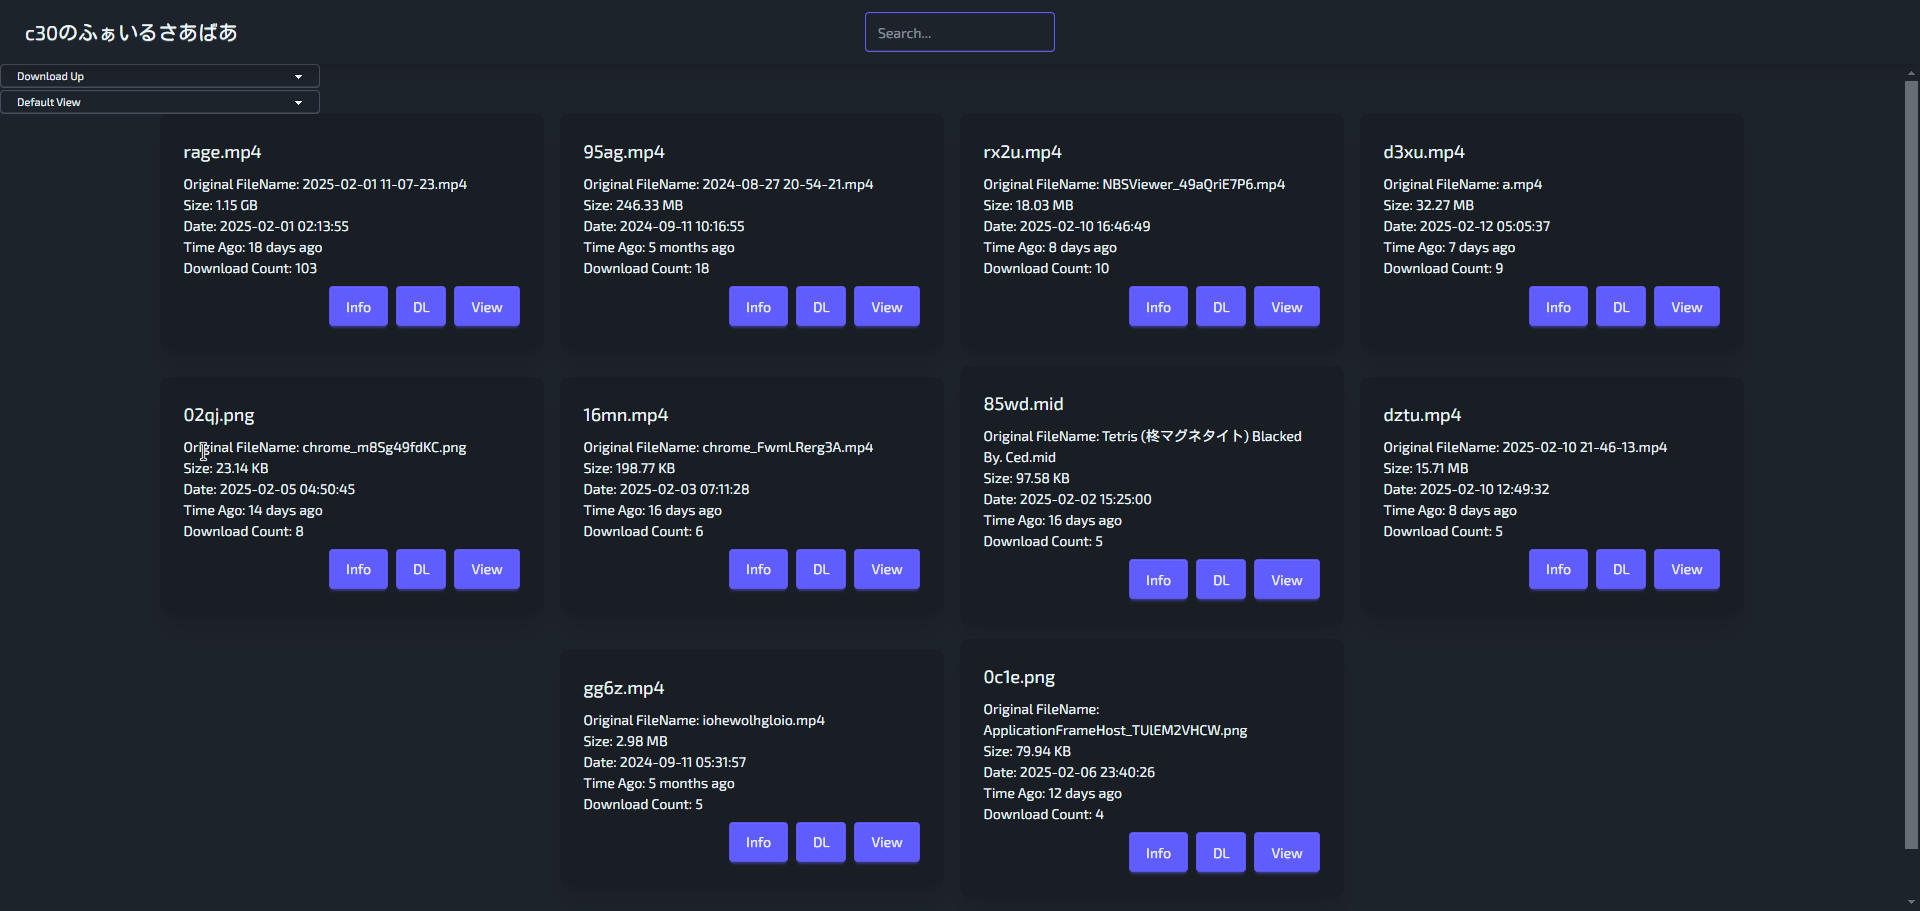This screenshot has height=911, width=1920.
Task: Download rage.mp4 with DL button
Action: 421,307
